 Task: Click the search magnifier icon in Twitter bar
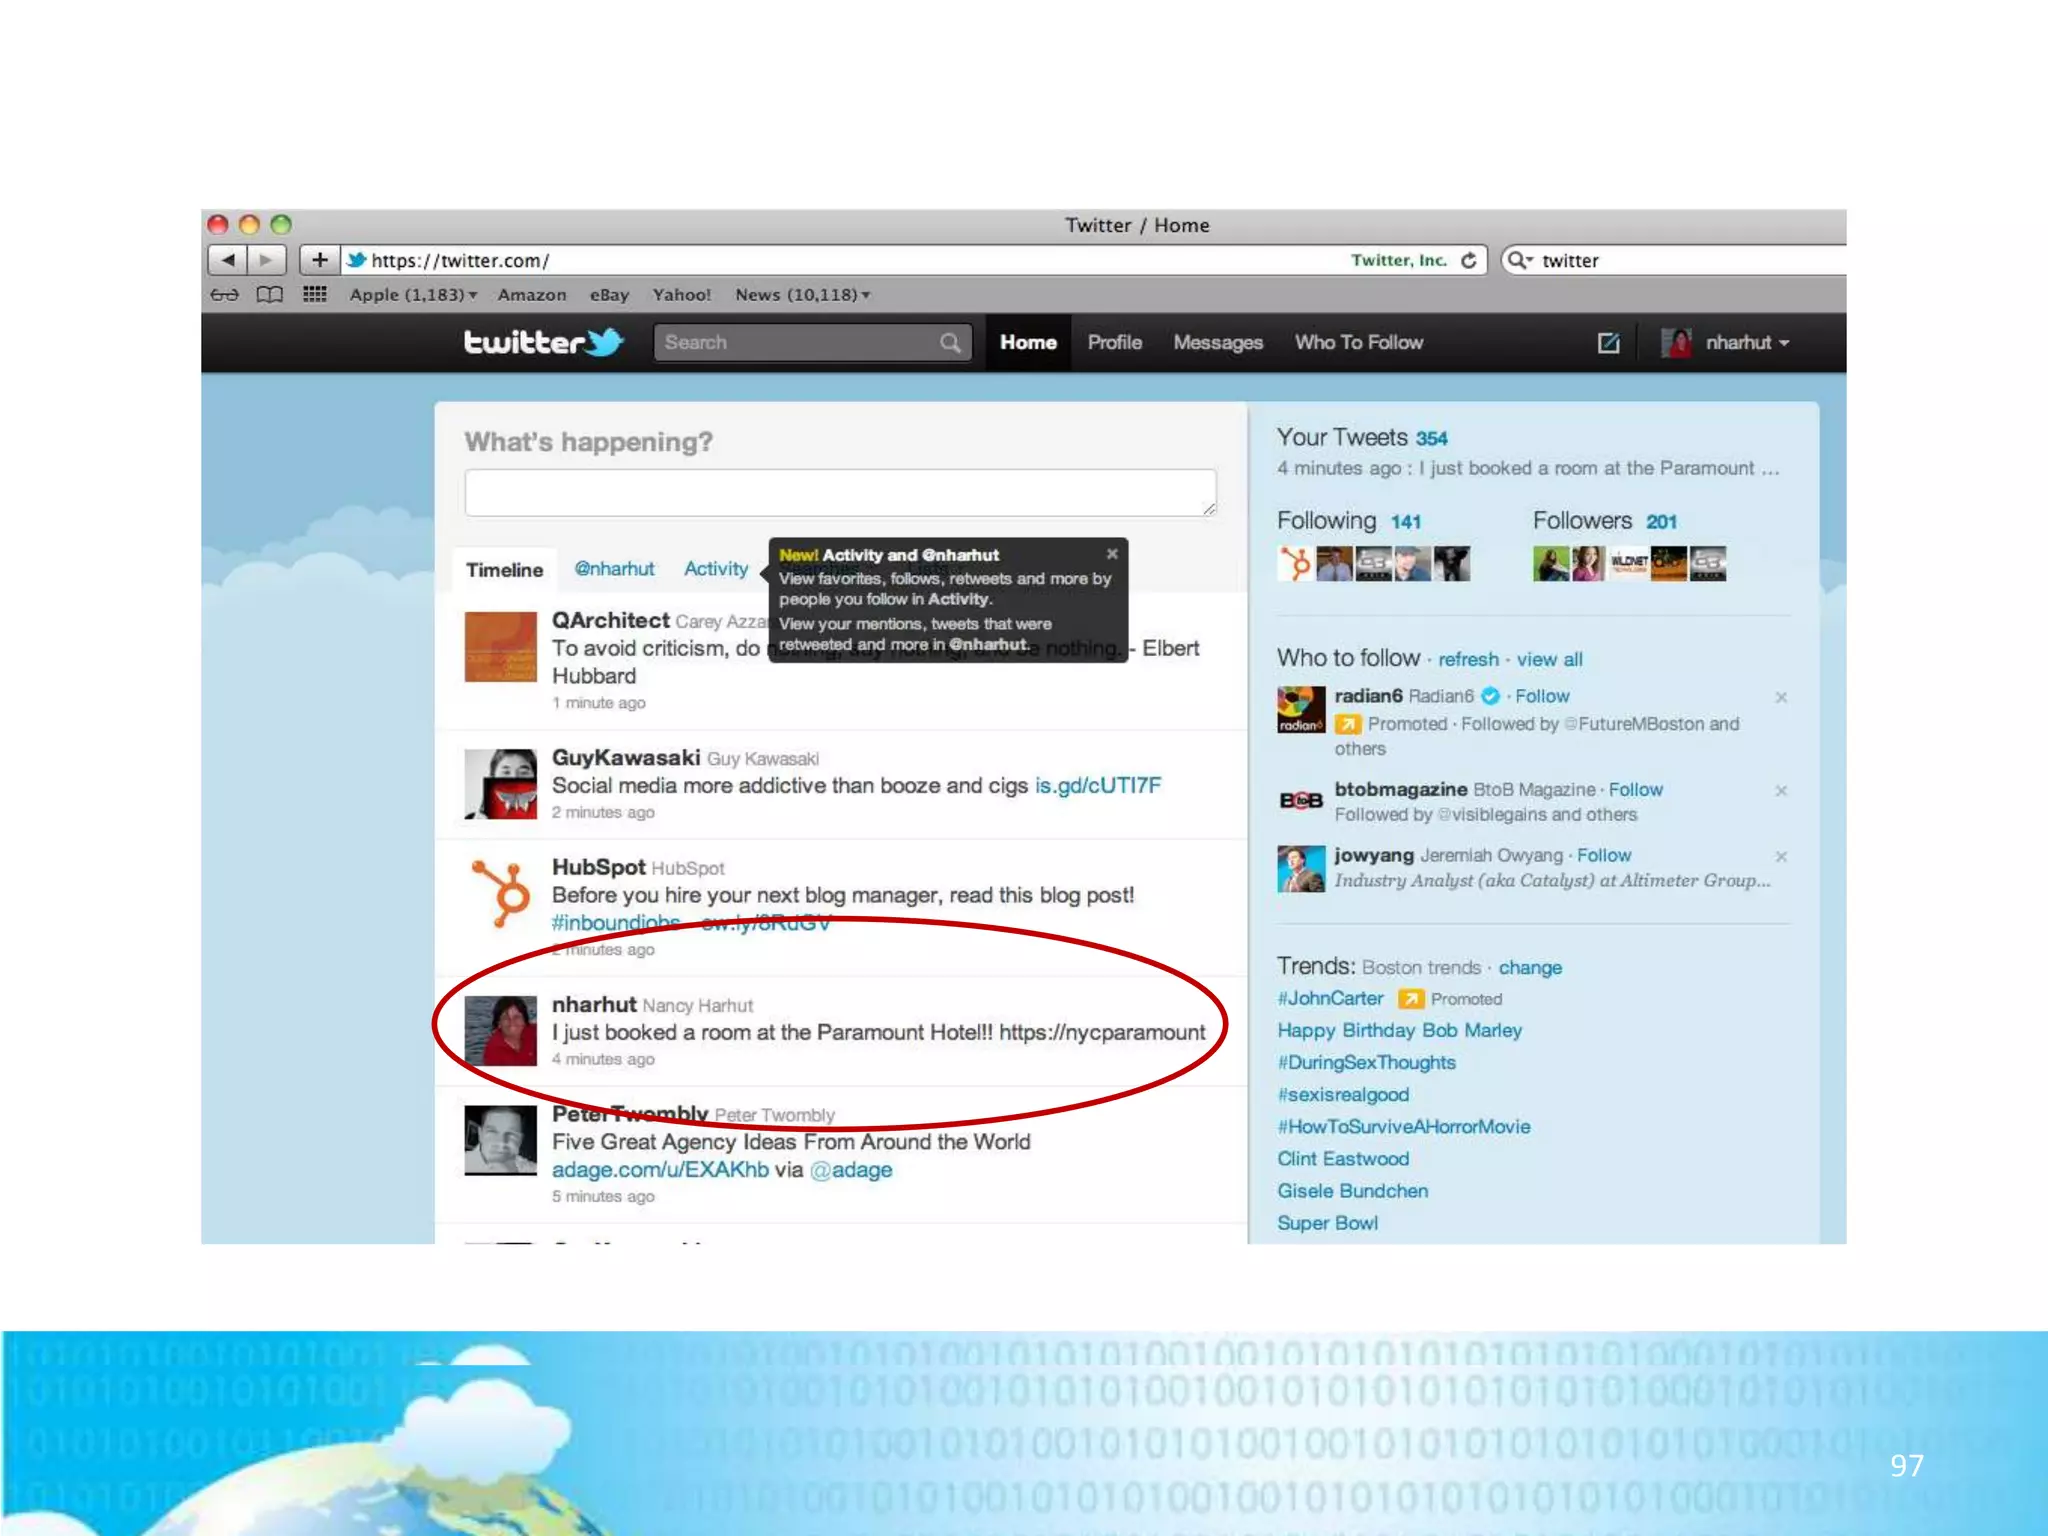[950, 343]
